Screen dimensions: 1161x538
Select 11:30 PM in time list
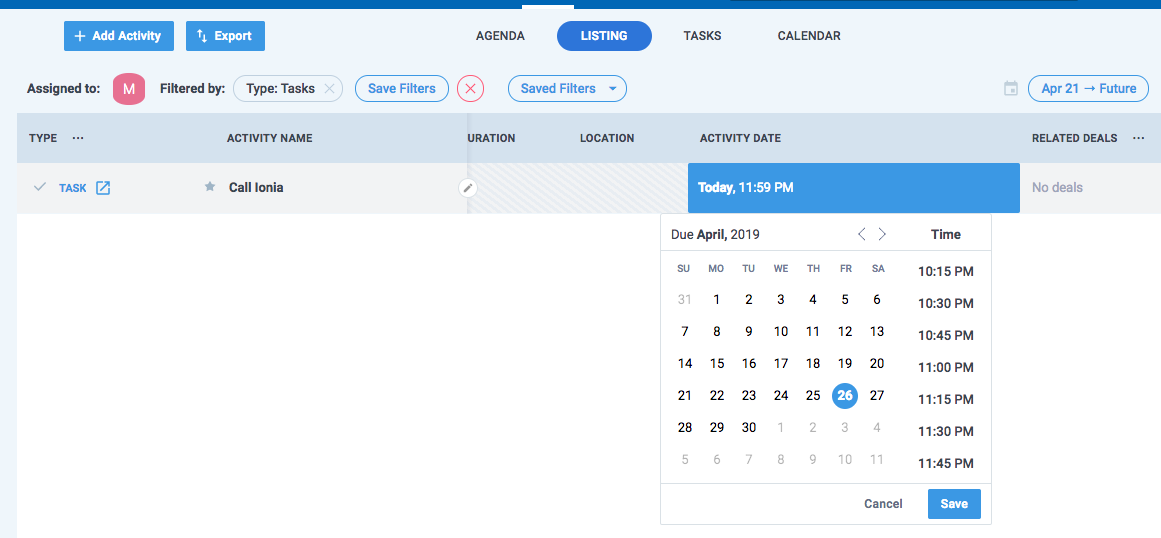(x=946, y=431)
